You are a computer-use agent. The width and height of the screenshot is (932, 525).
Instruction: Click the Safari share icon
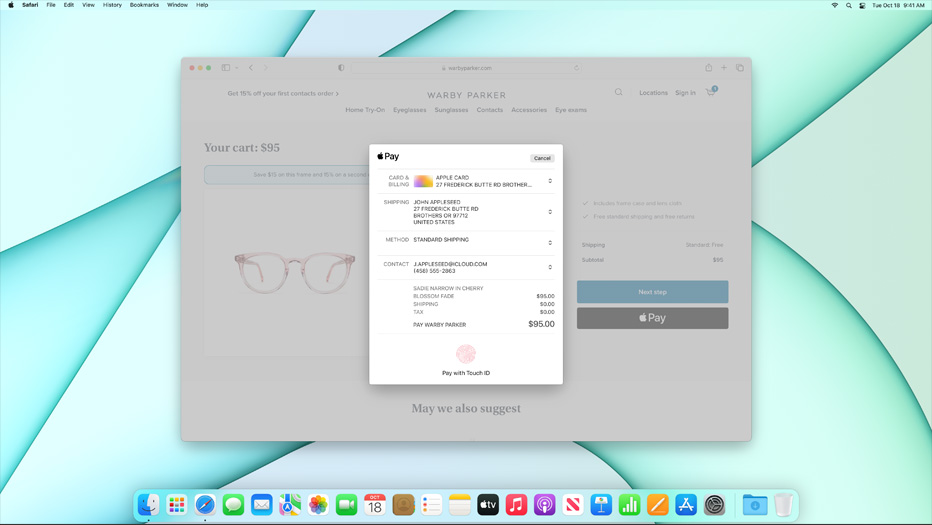click(709, 67)
